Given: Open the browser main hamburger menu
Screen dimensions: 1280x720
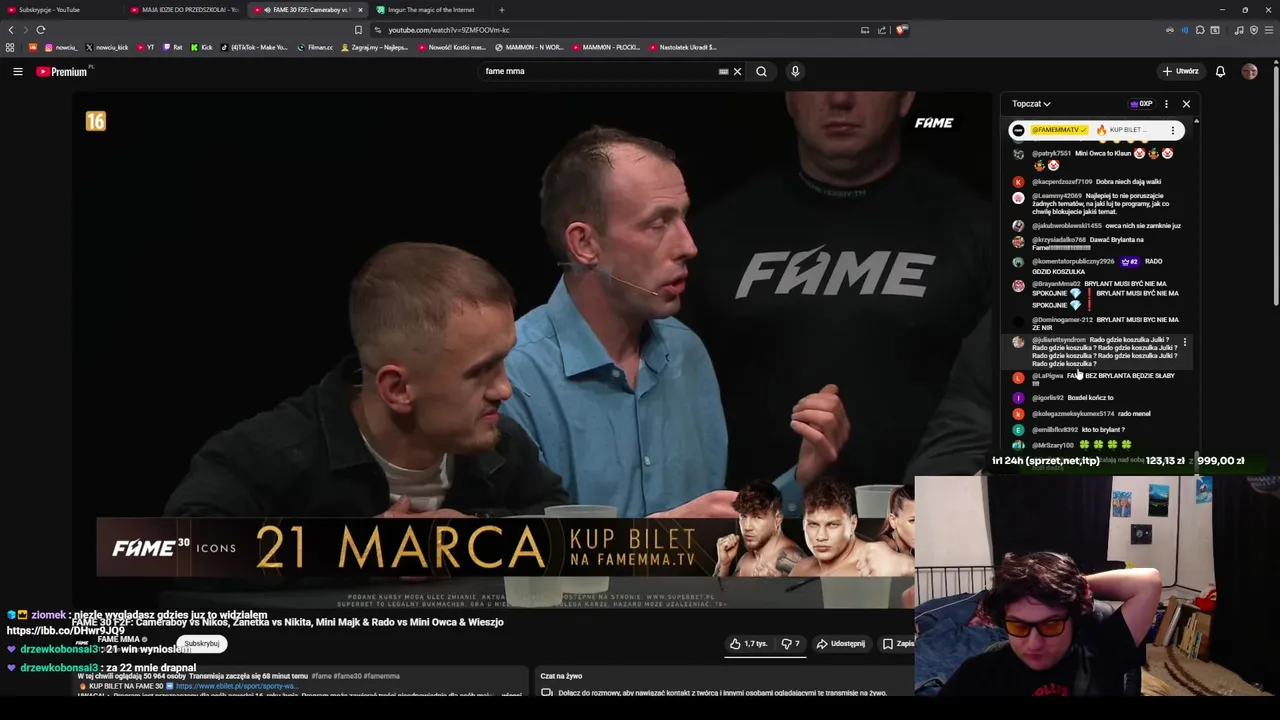Looking at the screenshot, I should pyautogui.click(x=1269, y=30).
